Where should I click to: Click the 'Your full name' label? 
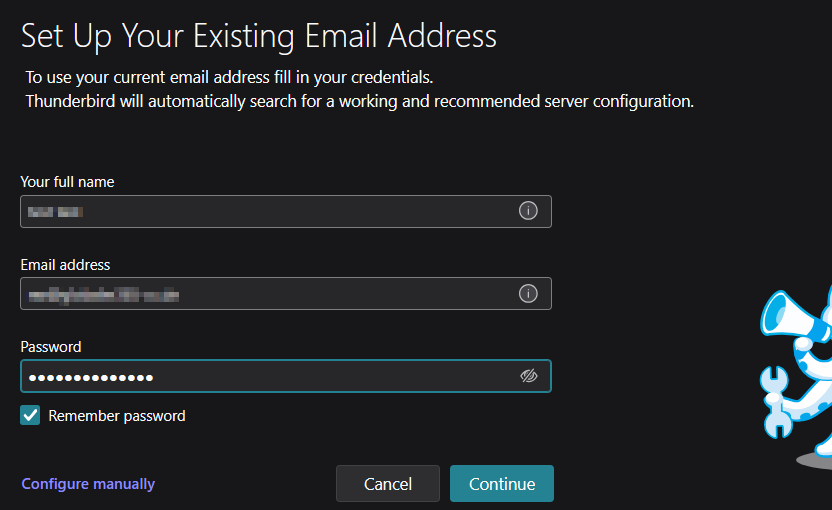click(x=67, y=182)
